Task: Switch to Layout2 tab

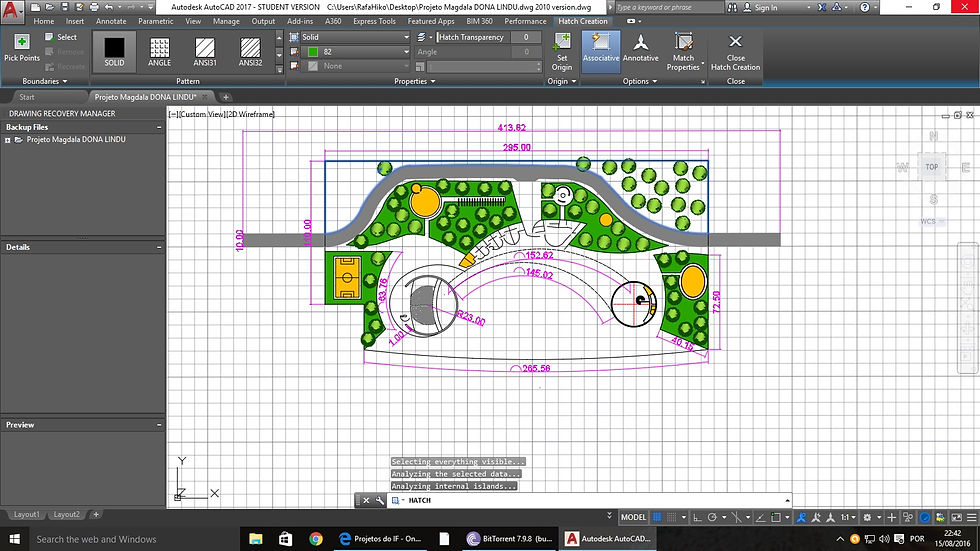Action: pos(66,515)
